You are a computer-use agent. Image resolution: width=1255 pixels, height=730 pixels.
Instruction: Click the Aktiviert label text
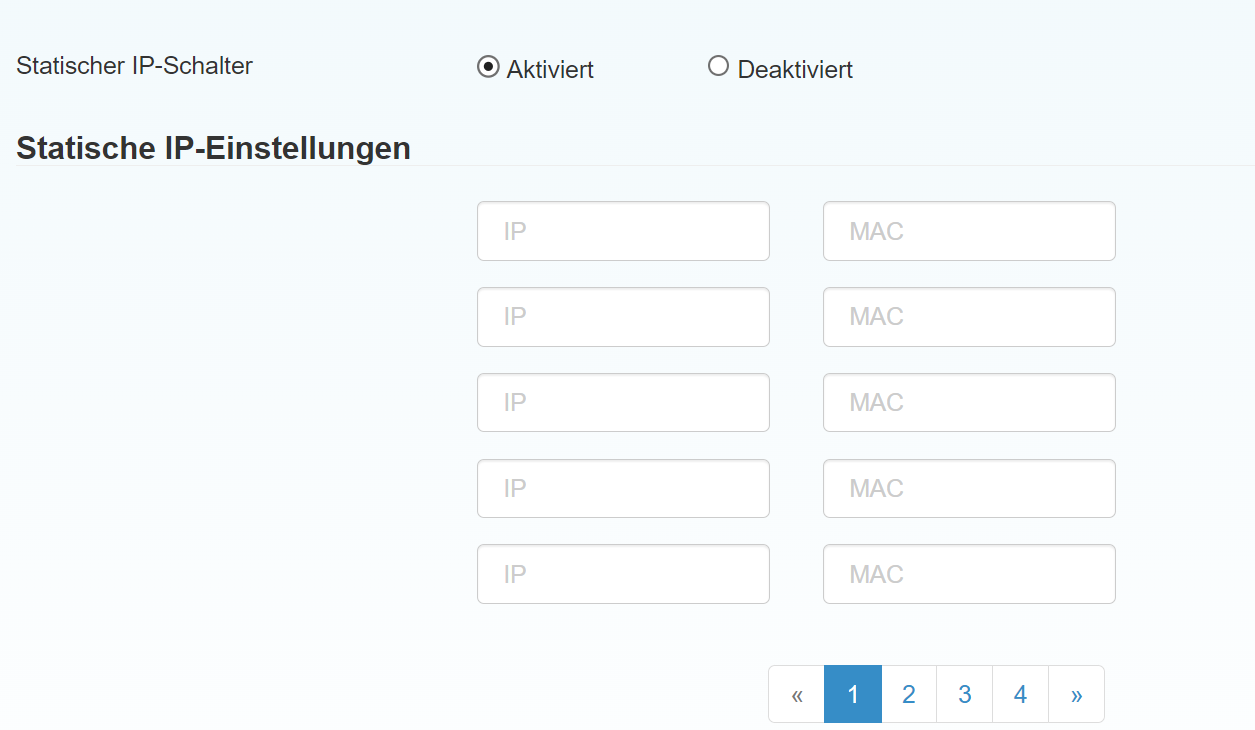point(550,70)
